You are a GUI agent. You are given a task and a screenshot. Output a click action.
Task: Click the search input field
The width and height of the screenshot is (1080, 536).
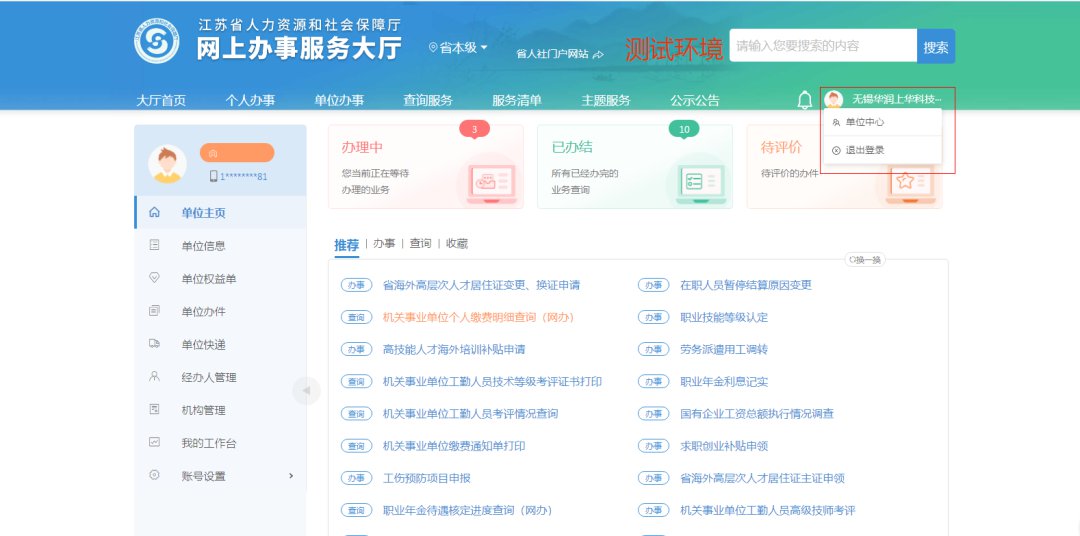click(x=822, y=46)
